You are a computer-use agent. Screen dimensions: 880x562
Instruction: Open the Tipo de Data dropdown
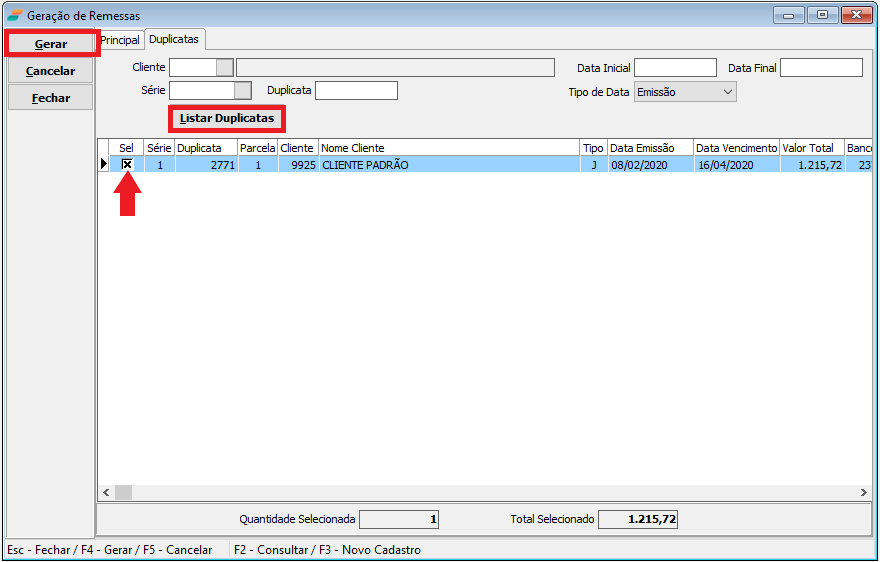click(x=727, y=92)
